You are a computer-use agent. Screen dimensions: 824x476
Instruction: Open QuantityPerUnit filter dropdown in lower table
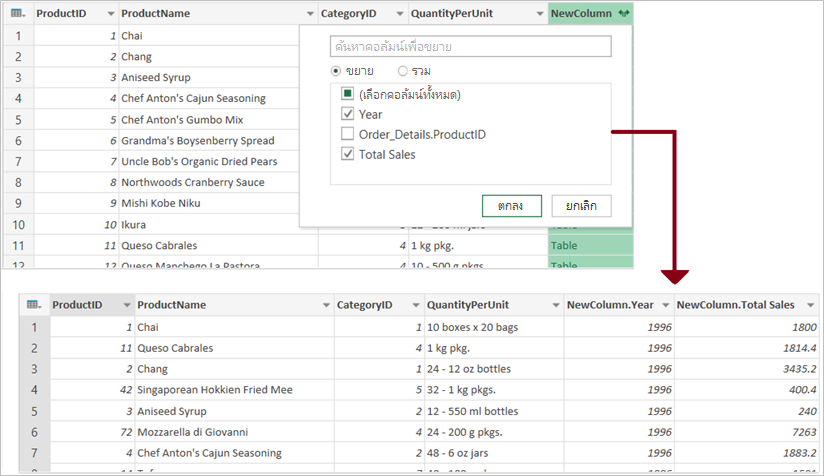pos(555,305)
